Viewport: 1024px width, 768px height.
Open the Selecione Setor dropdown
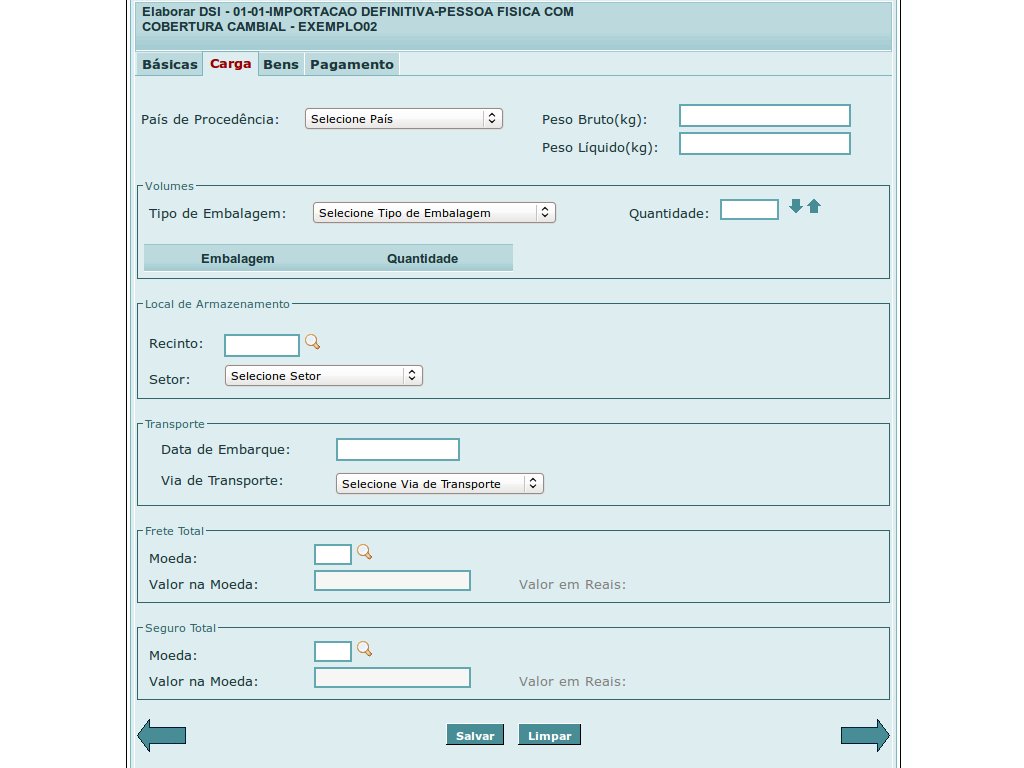[323, 375]
